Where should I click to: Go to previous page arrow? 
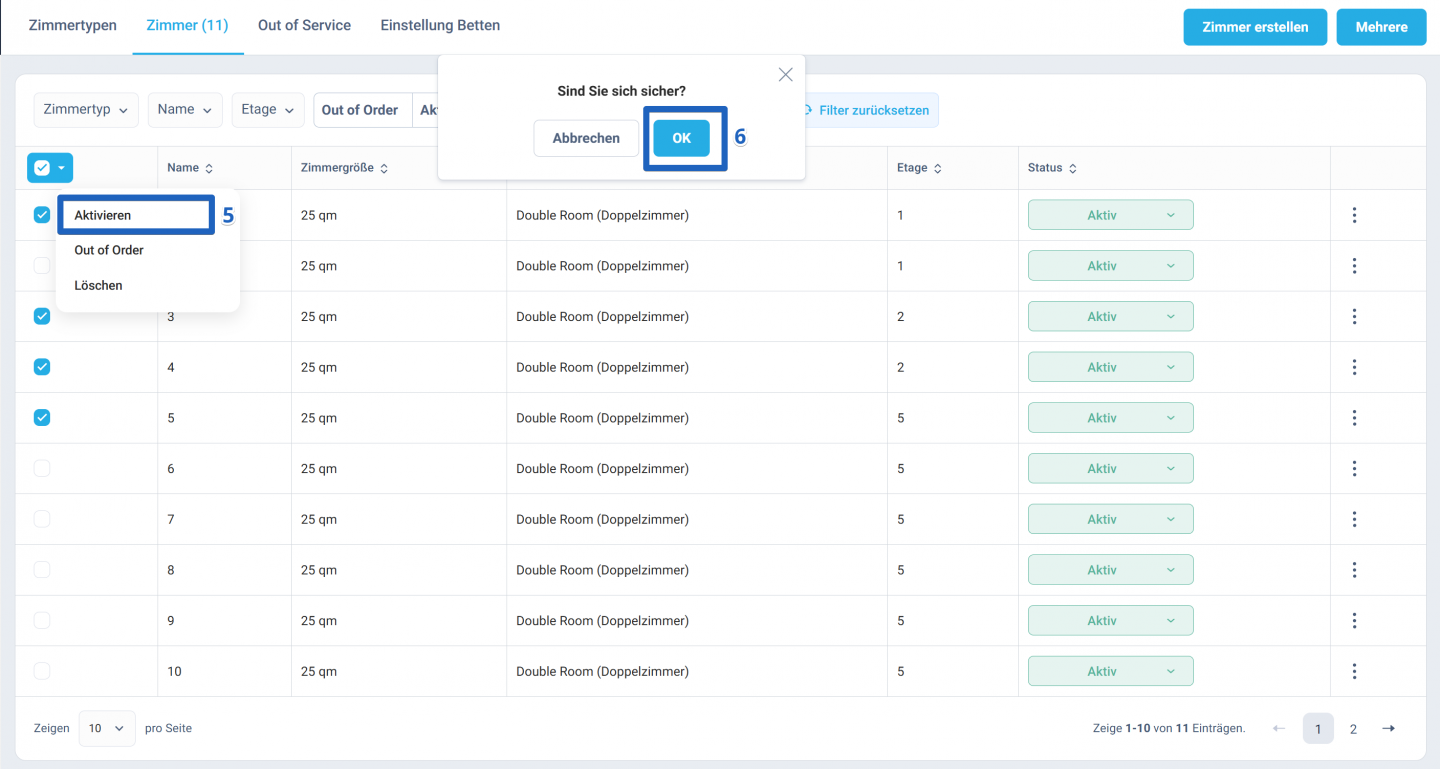1279,729
